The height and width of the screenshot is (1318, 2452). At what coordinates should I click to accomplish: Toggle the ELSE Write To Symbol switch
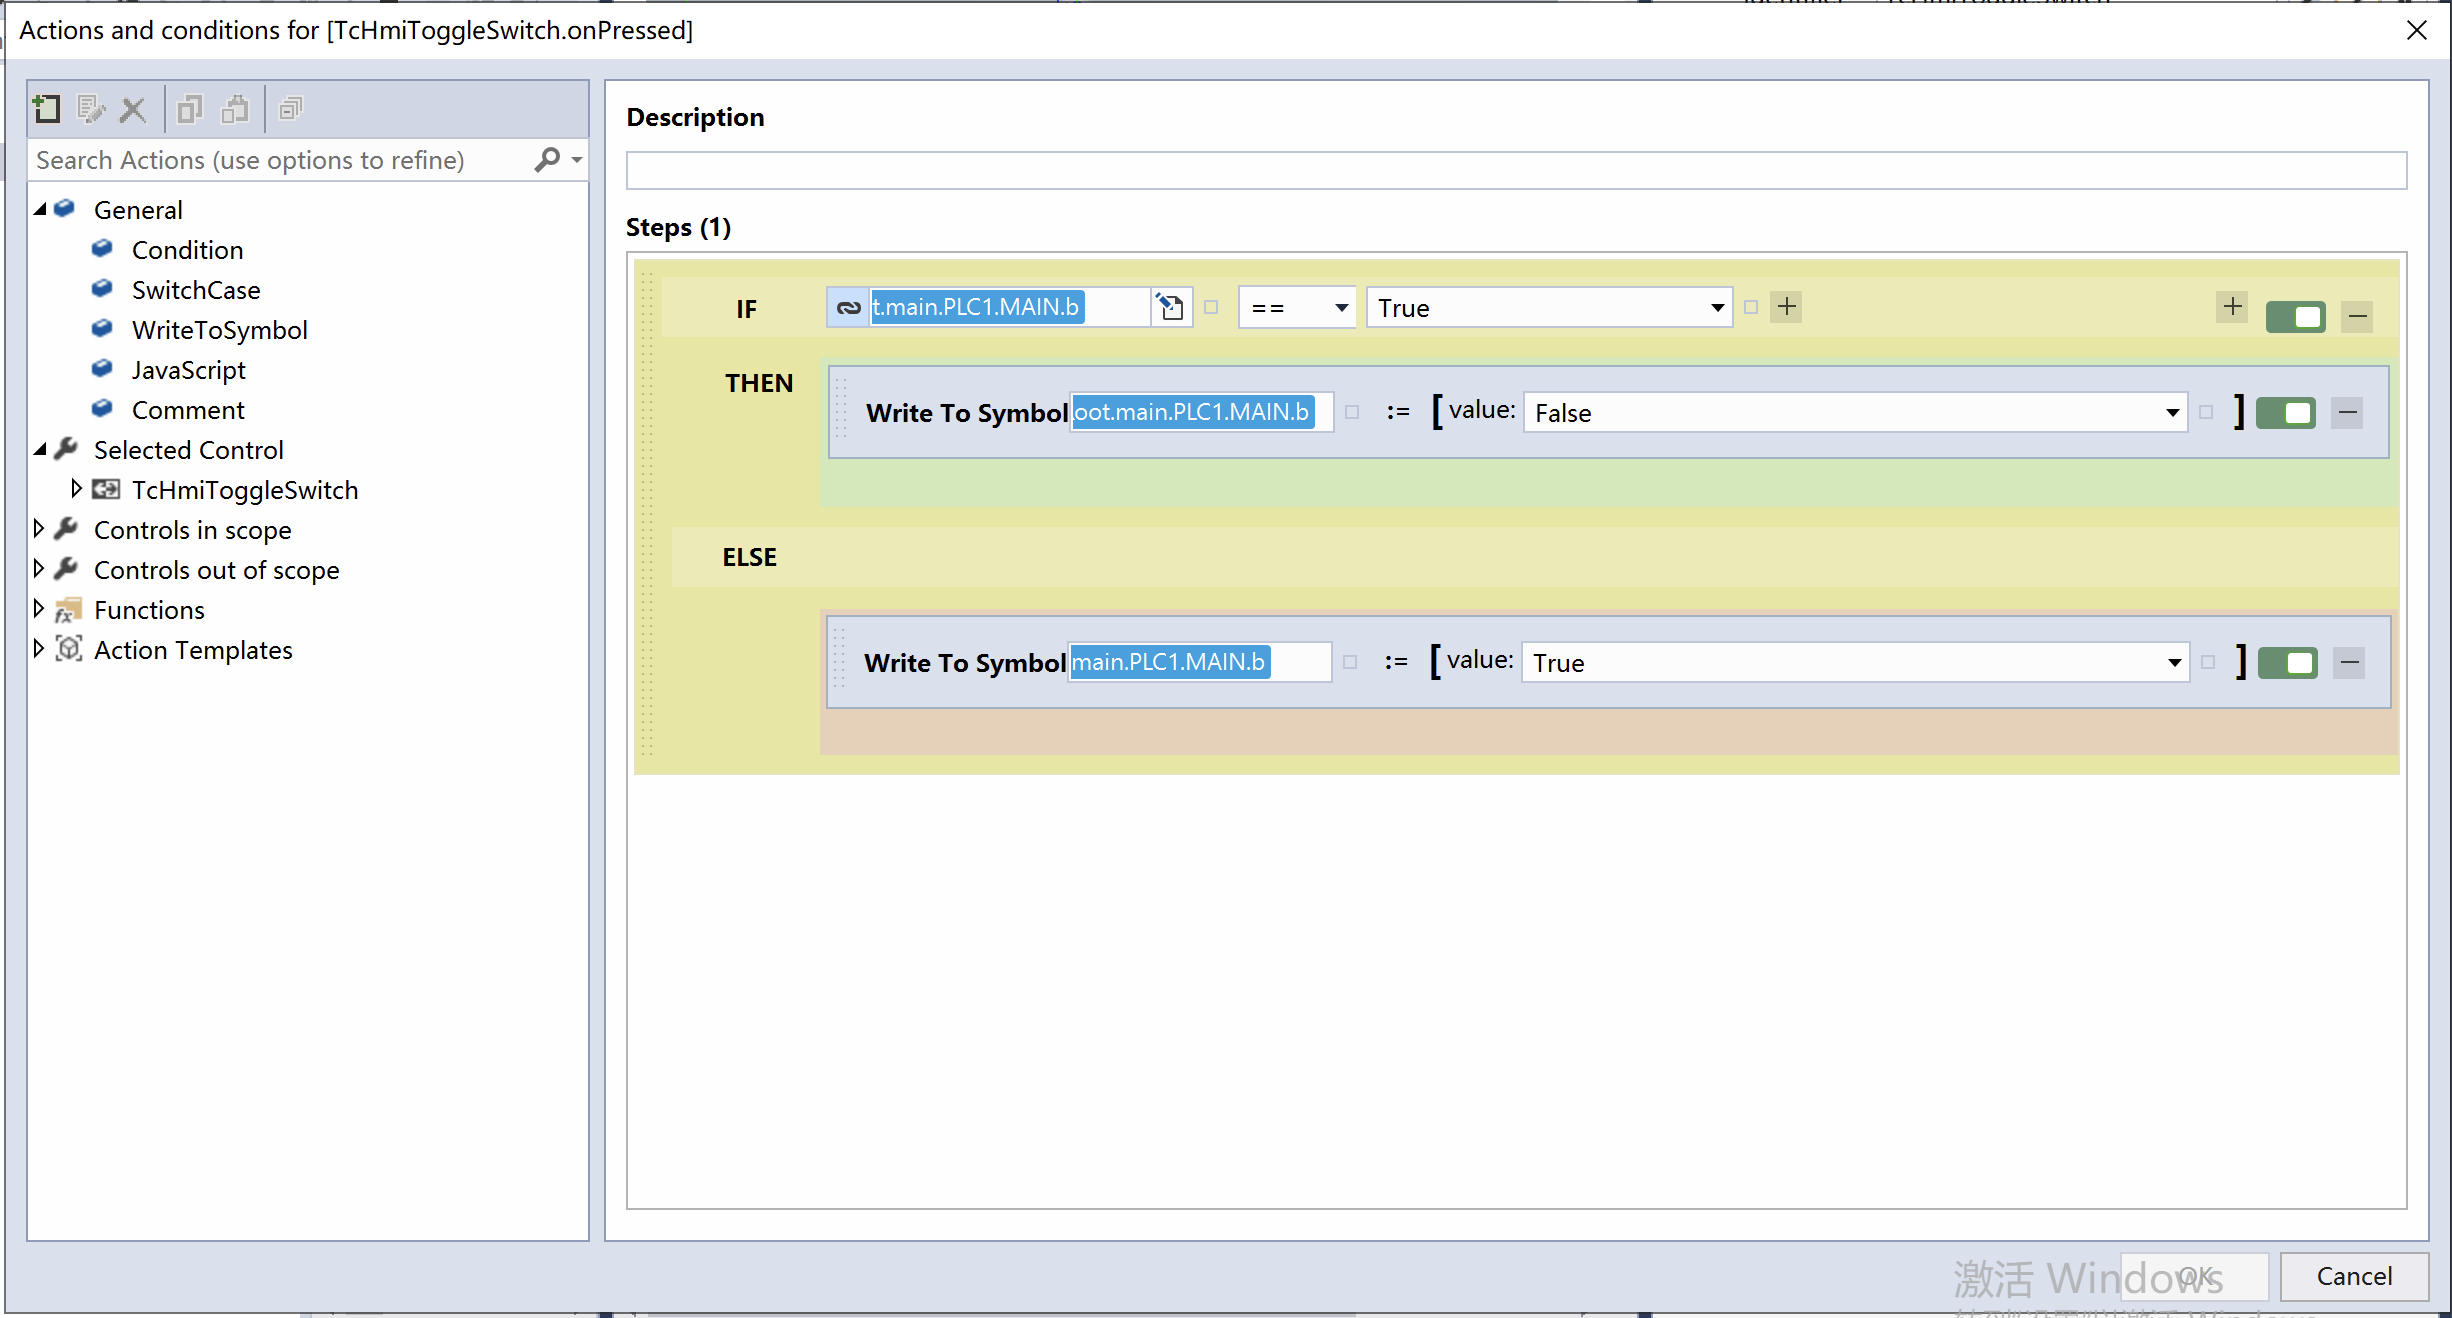(x=2287, y=662)
